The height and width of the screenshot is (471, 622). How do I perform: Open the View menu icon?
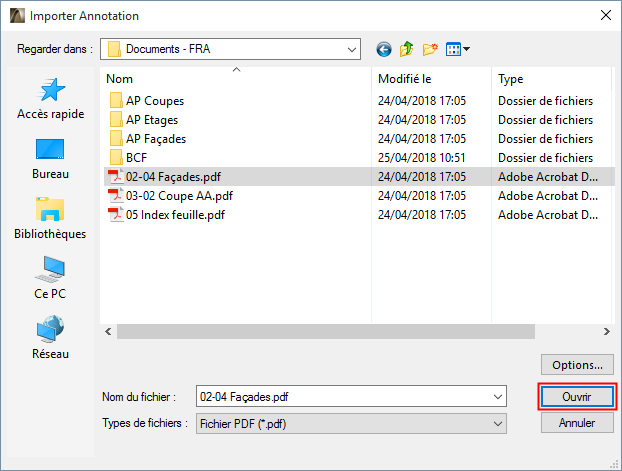tap(457, 48)
